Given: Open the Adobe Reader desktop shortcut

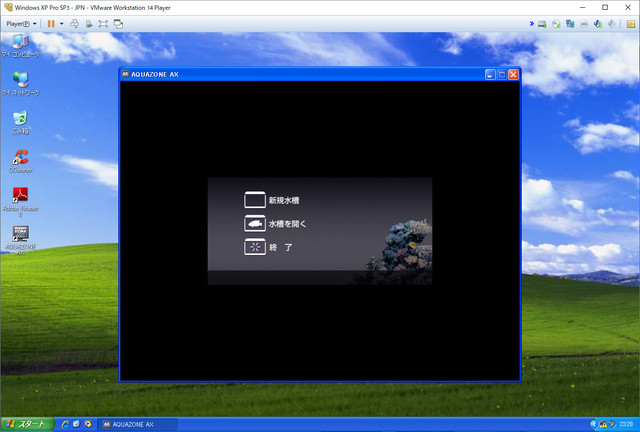Looking at the screenshot, I should (x=20, y=201).
